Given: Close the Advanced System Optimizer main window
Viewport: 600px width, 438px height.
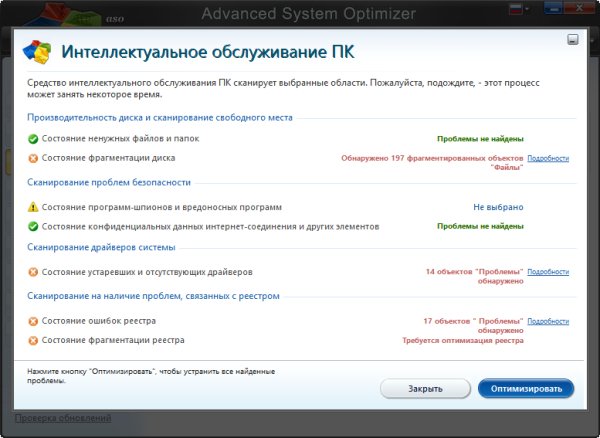Looking at the screenshot, I should pyautogui.click(x=579, y=8).
